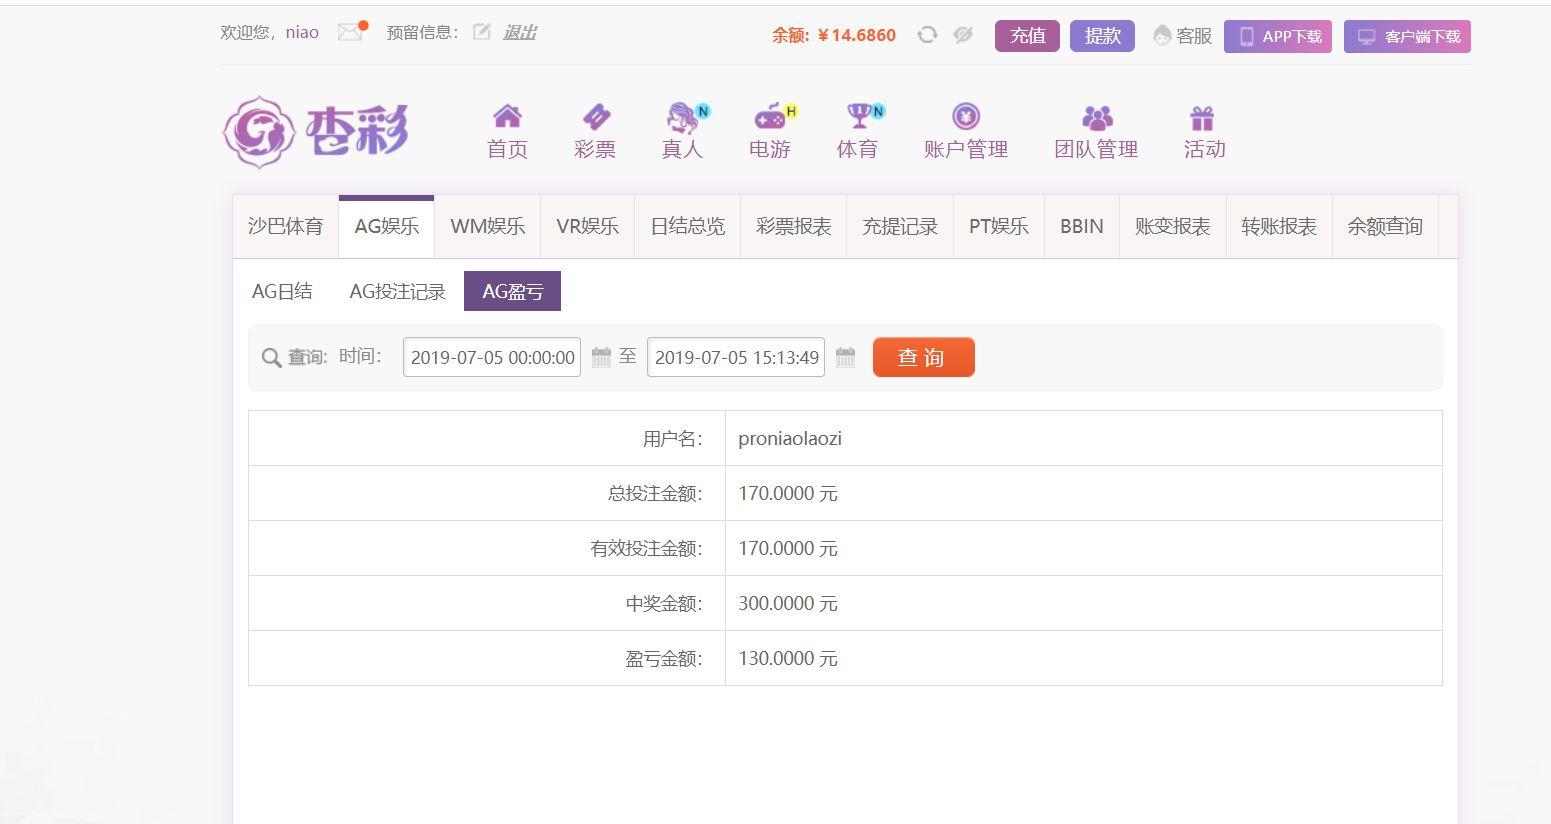Switch to the PT娱乐 tab
Screen dimensions: 1551x824
pyautogui.click(x=999, y=227)
